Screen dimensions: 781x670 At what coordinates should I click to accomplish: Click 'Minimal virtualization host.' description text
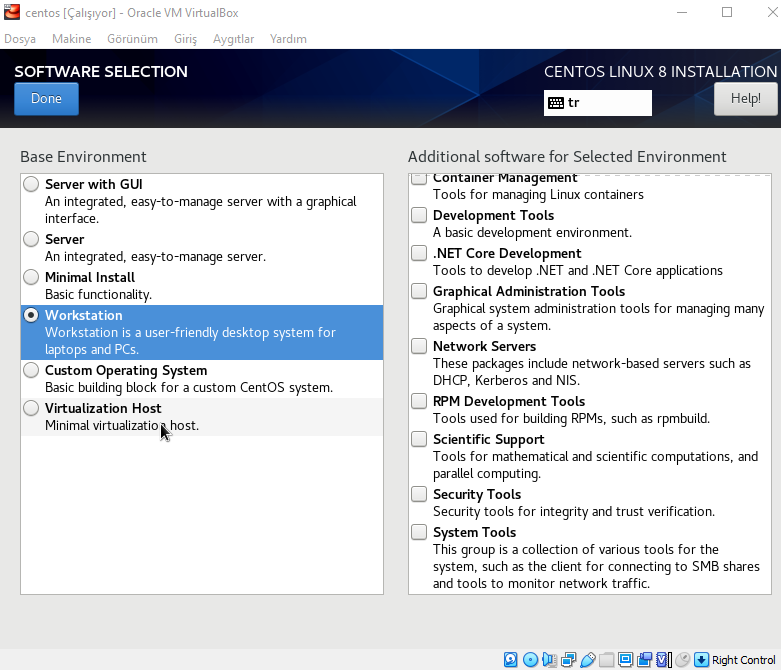click(x=122, y=425)
